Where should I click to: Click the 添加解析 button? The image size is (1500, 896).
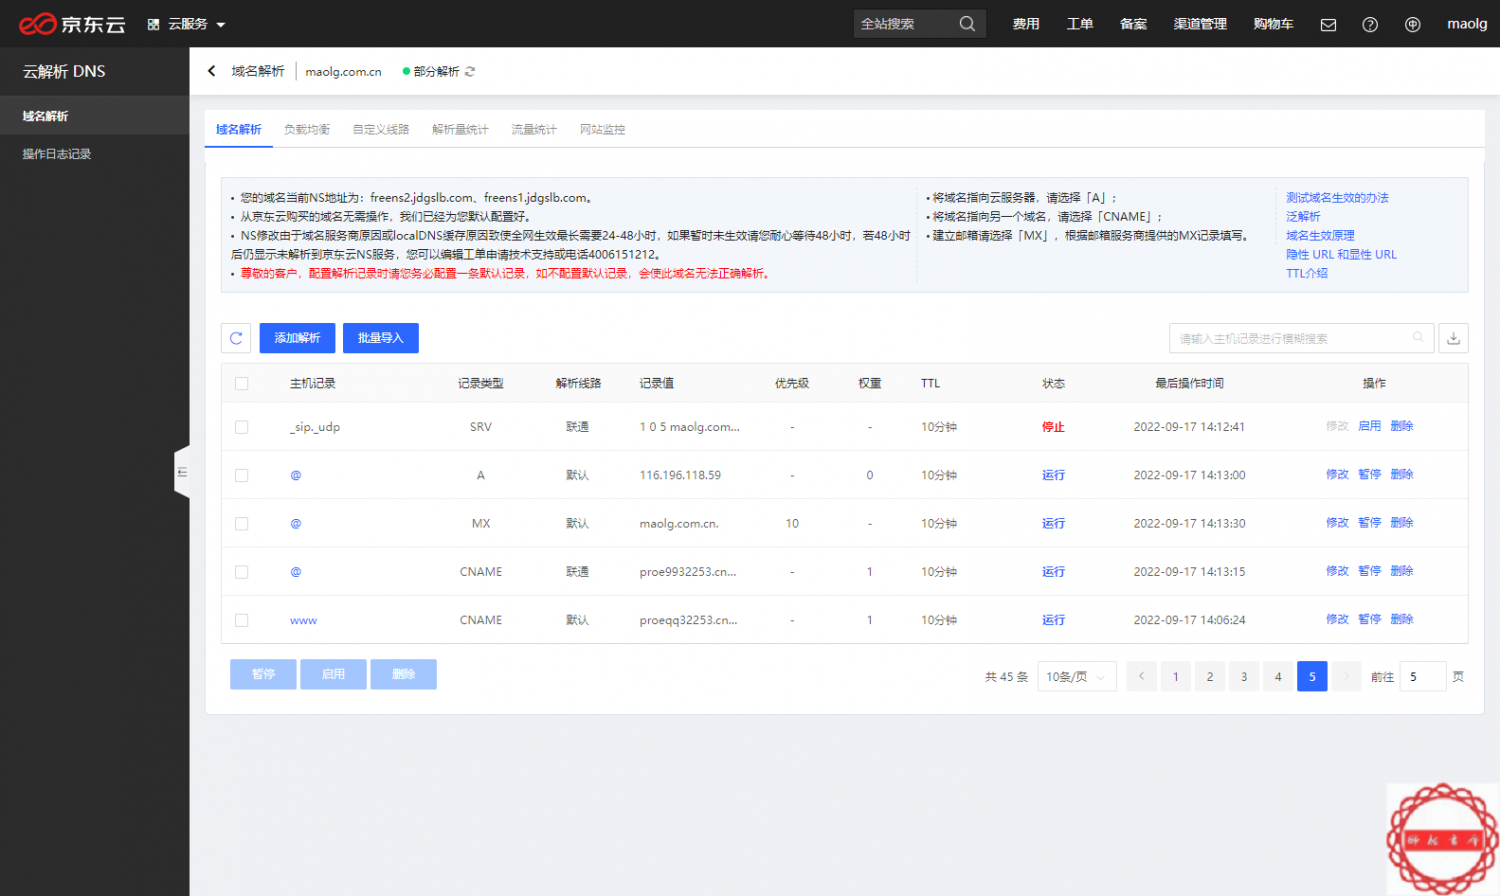coord(297,338)
